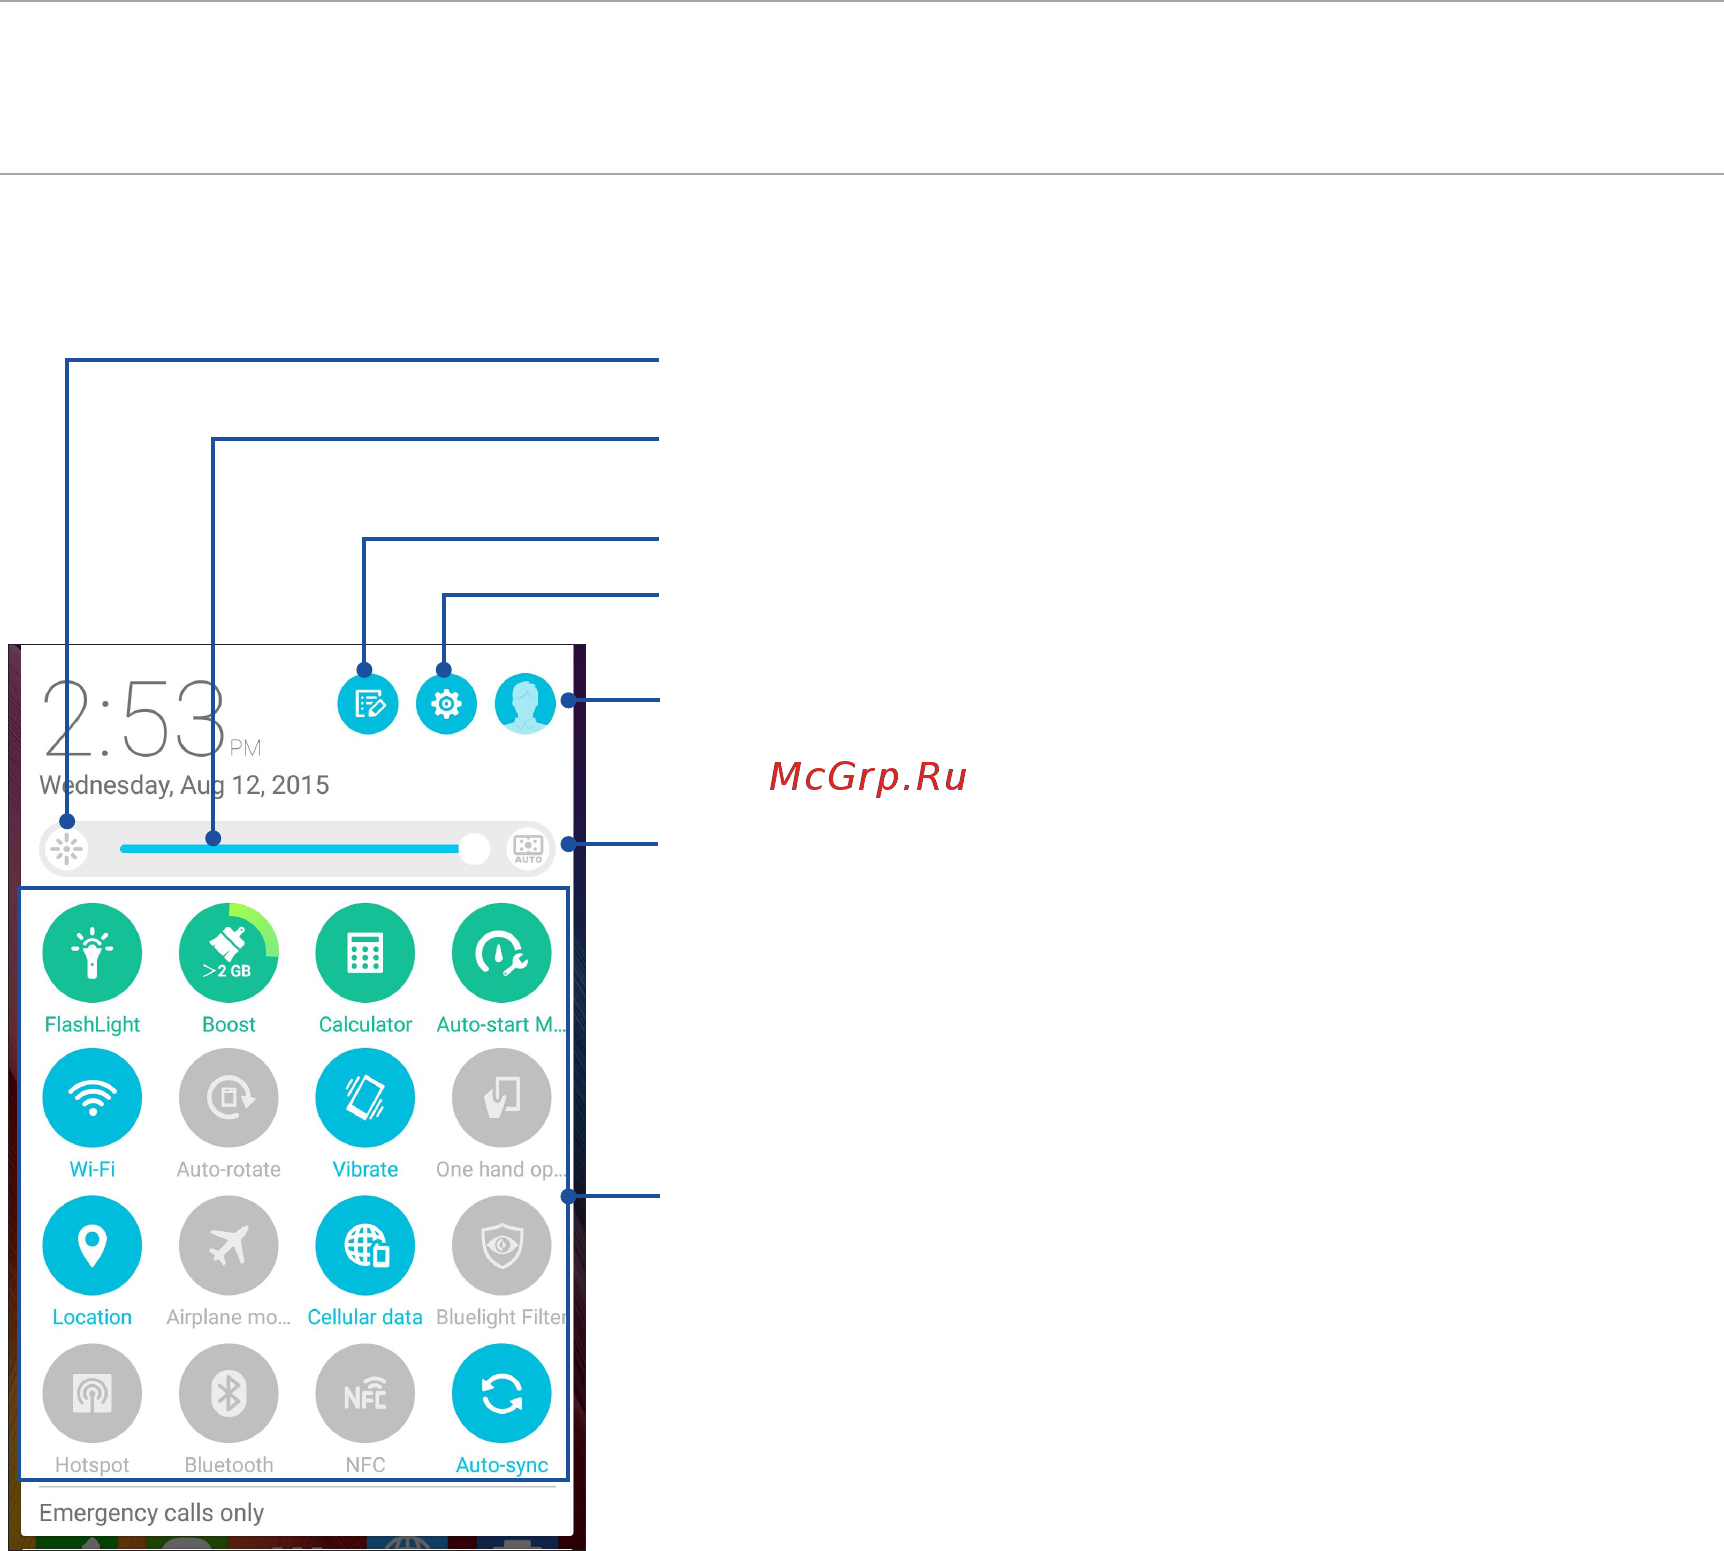
Task: Toggle the Vibrate mode tile
Action: point(365,1098)
